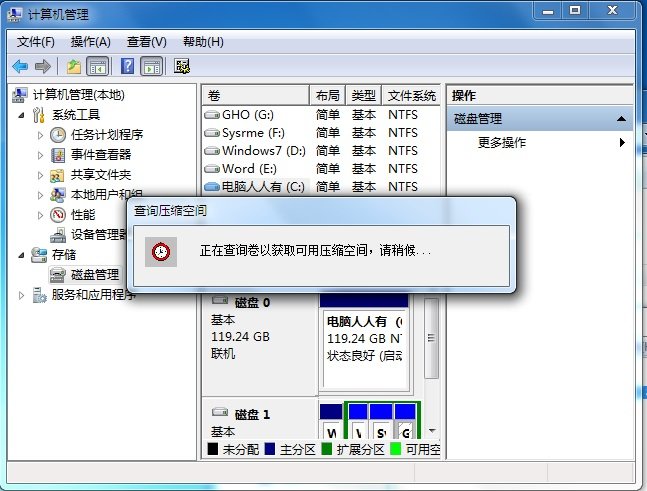Expand the 任务计划程序 node
This screenshot has width=647, height=491.
coord(40,135)
